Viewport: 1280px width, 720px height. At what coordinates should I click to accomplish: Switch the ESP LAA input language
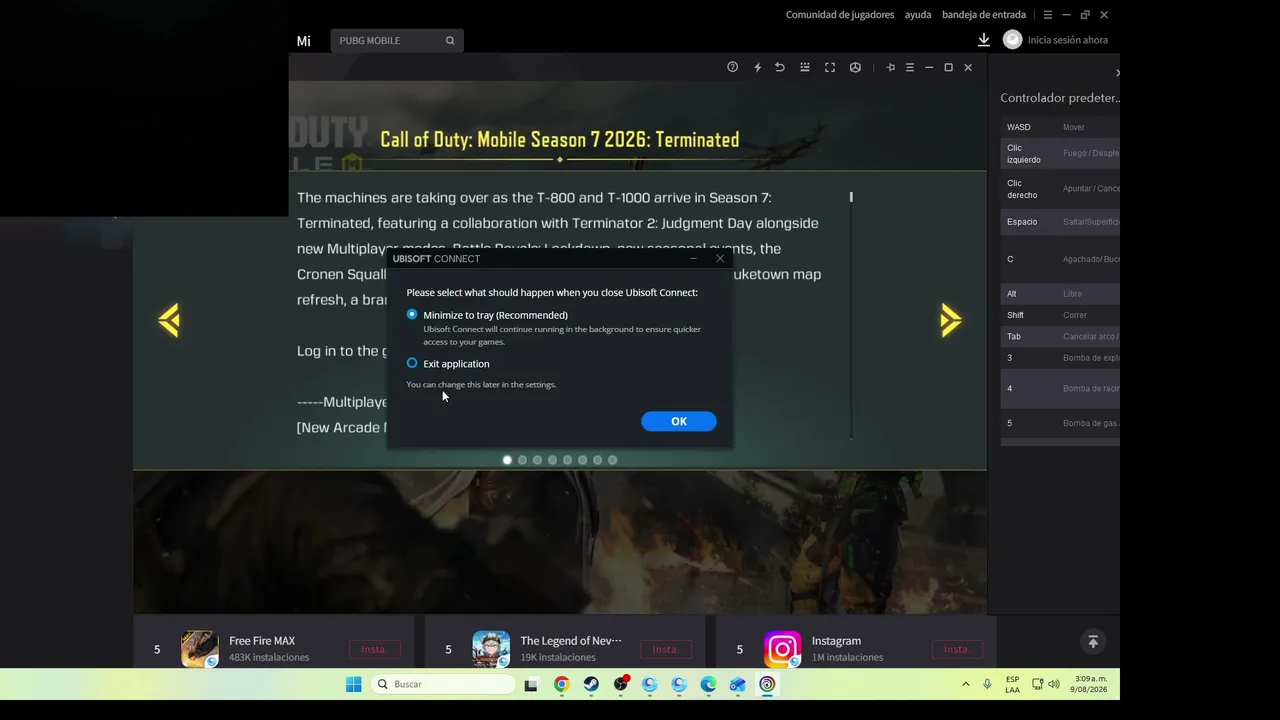[1013, 684]
